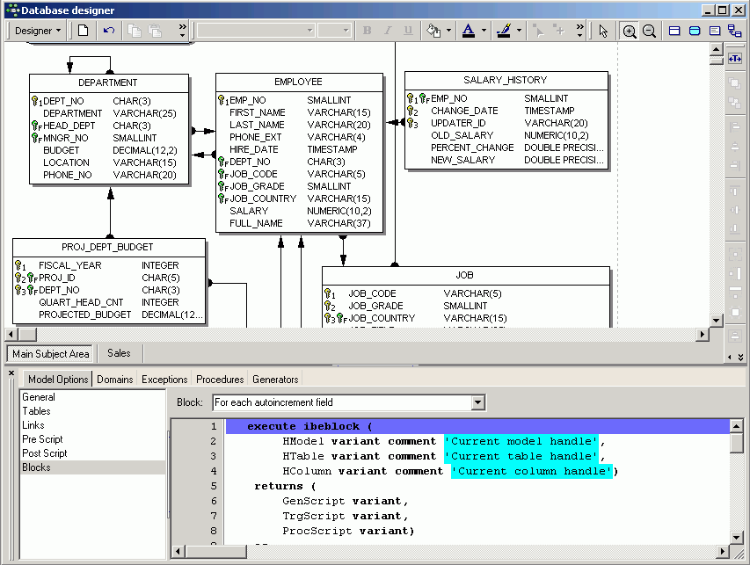751x565 pixels.
Task: Close the bottom options panel
Action: click(x=11, y=372)
